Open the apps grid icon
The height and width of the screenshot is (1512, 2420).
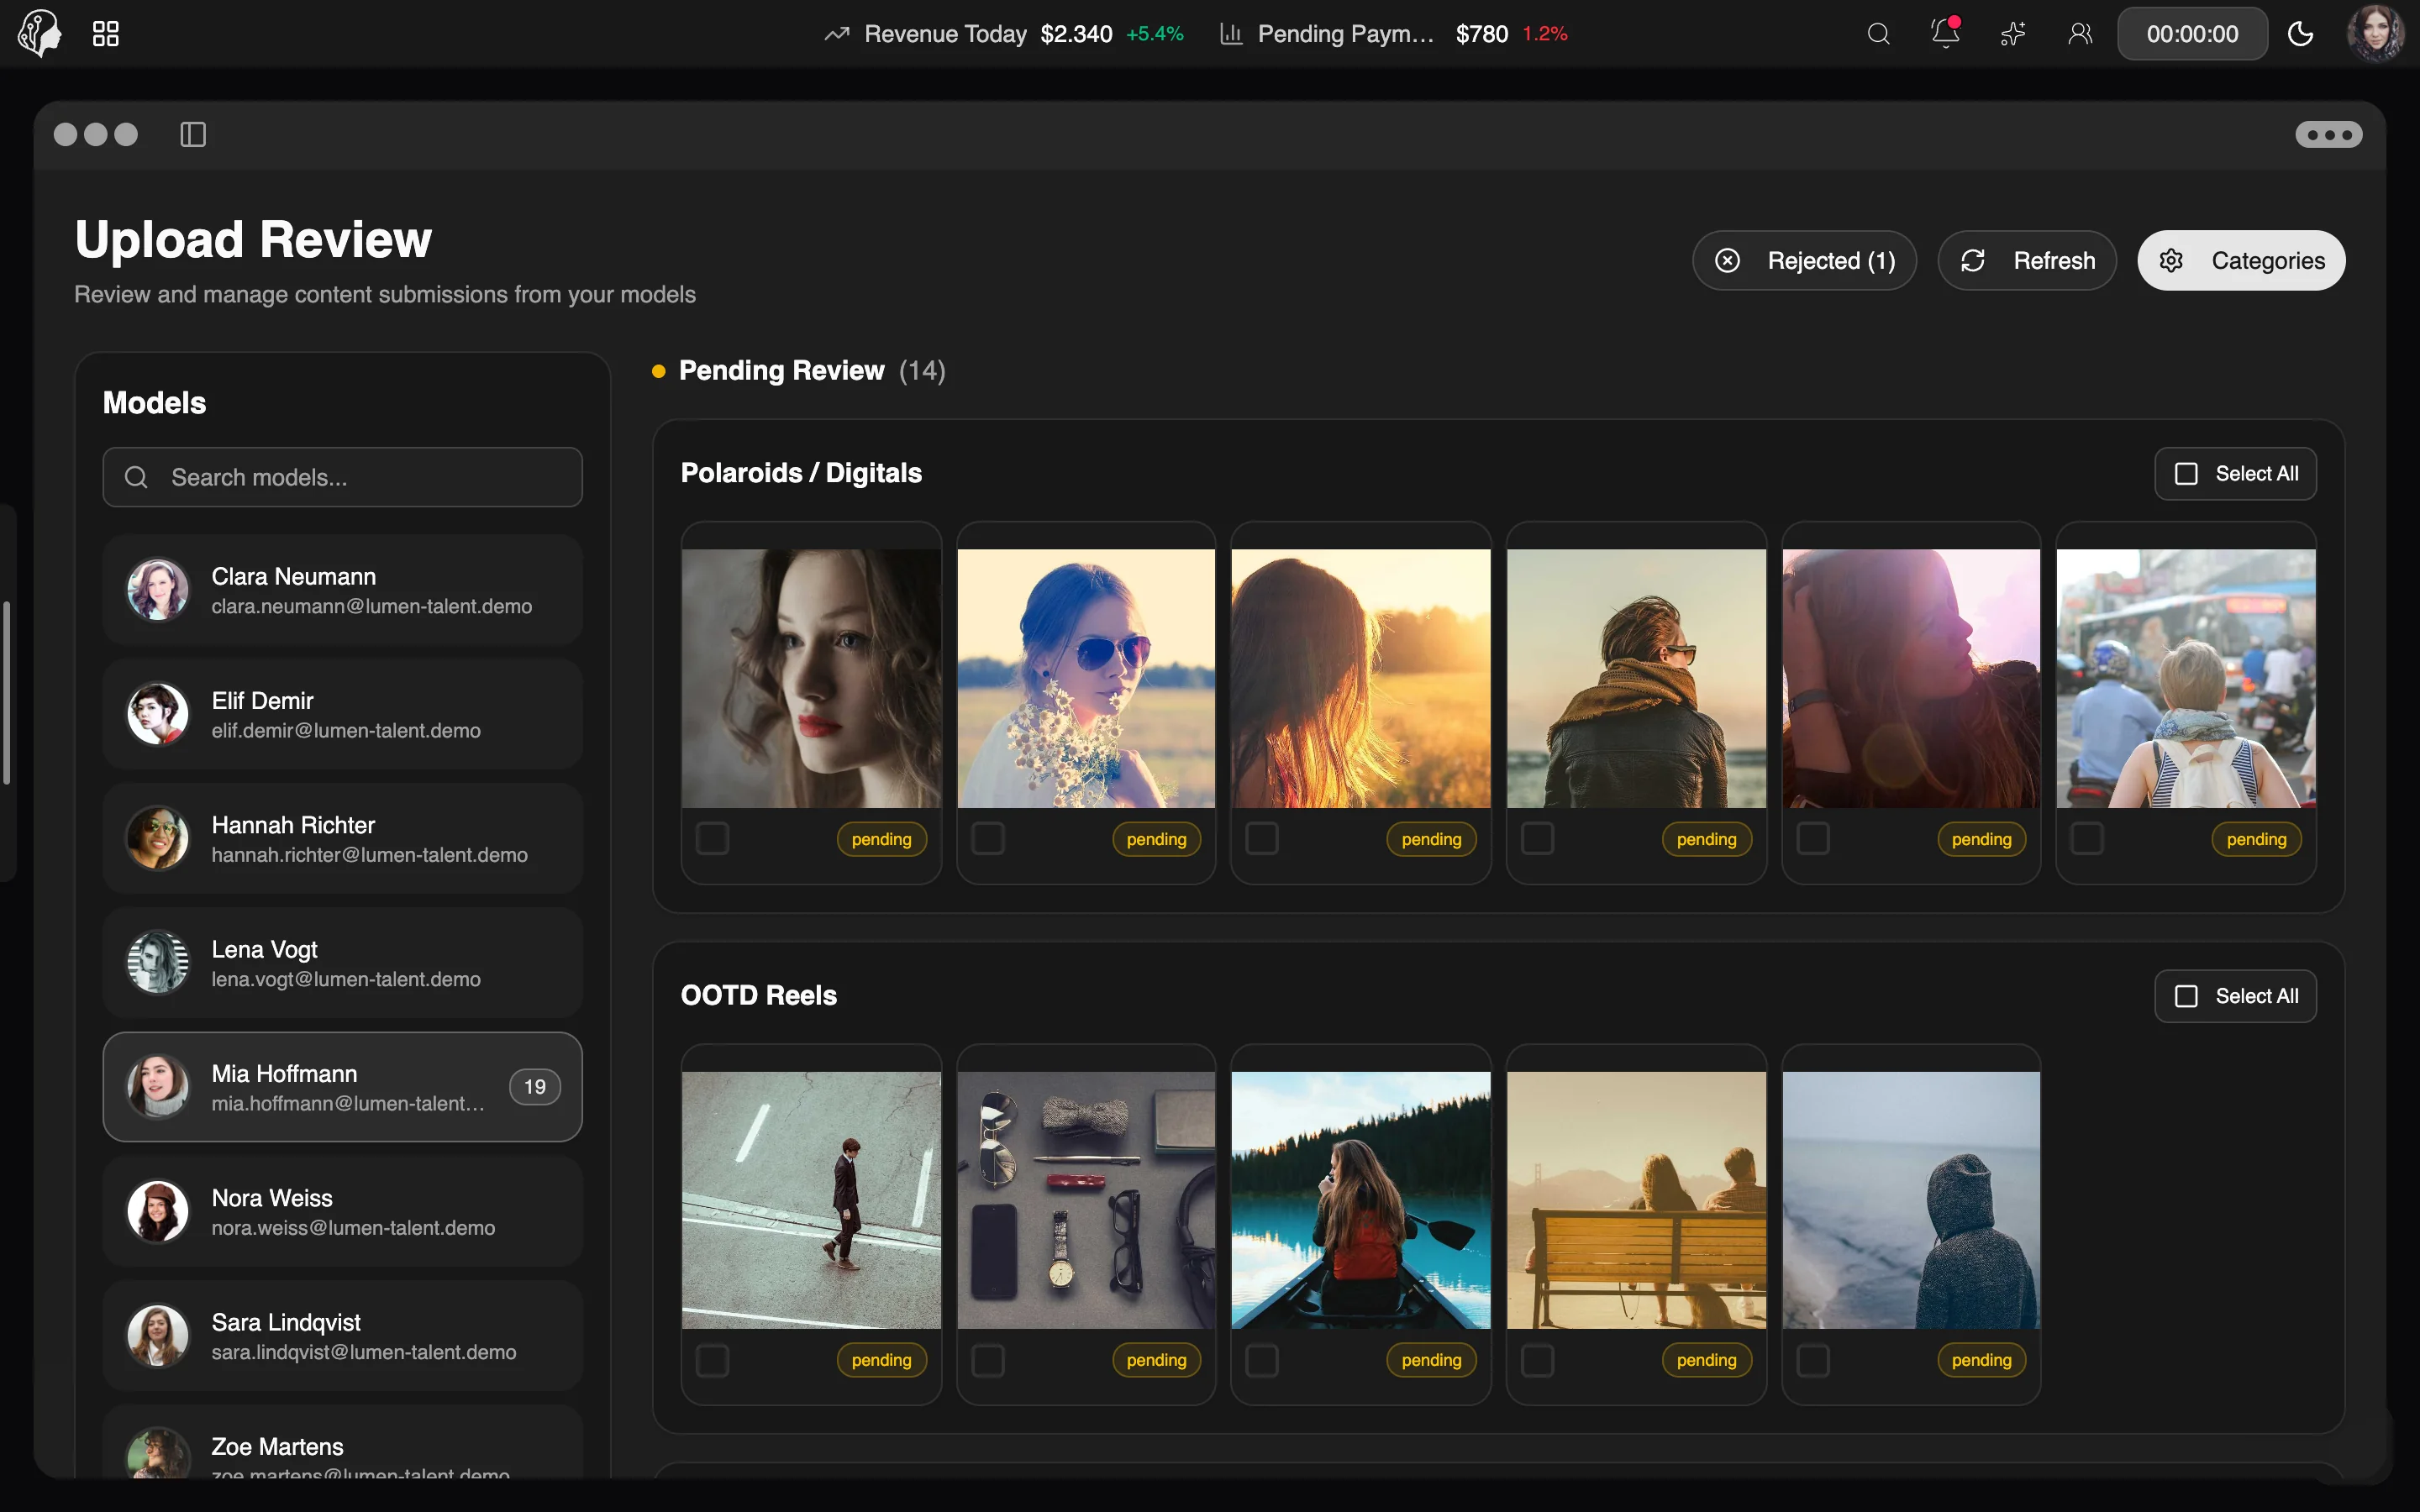click(x=106, y=34)
